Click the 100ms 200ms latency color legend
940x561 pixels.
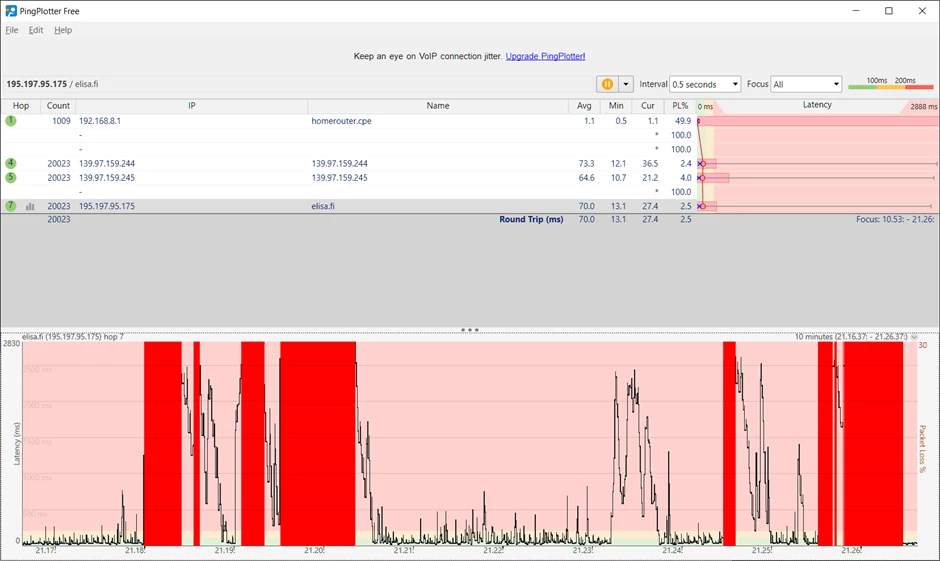tap(891, 83)
